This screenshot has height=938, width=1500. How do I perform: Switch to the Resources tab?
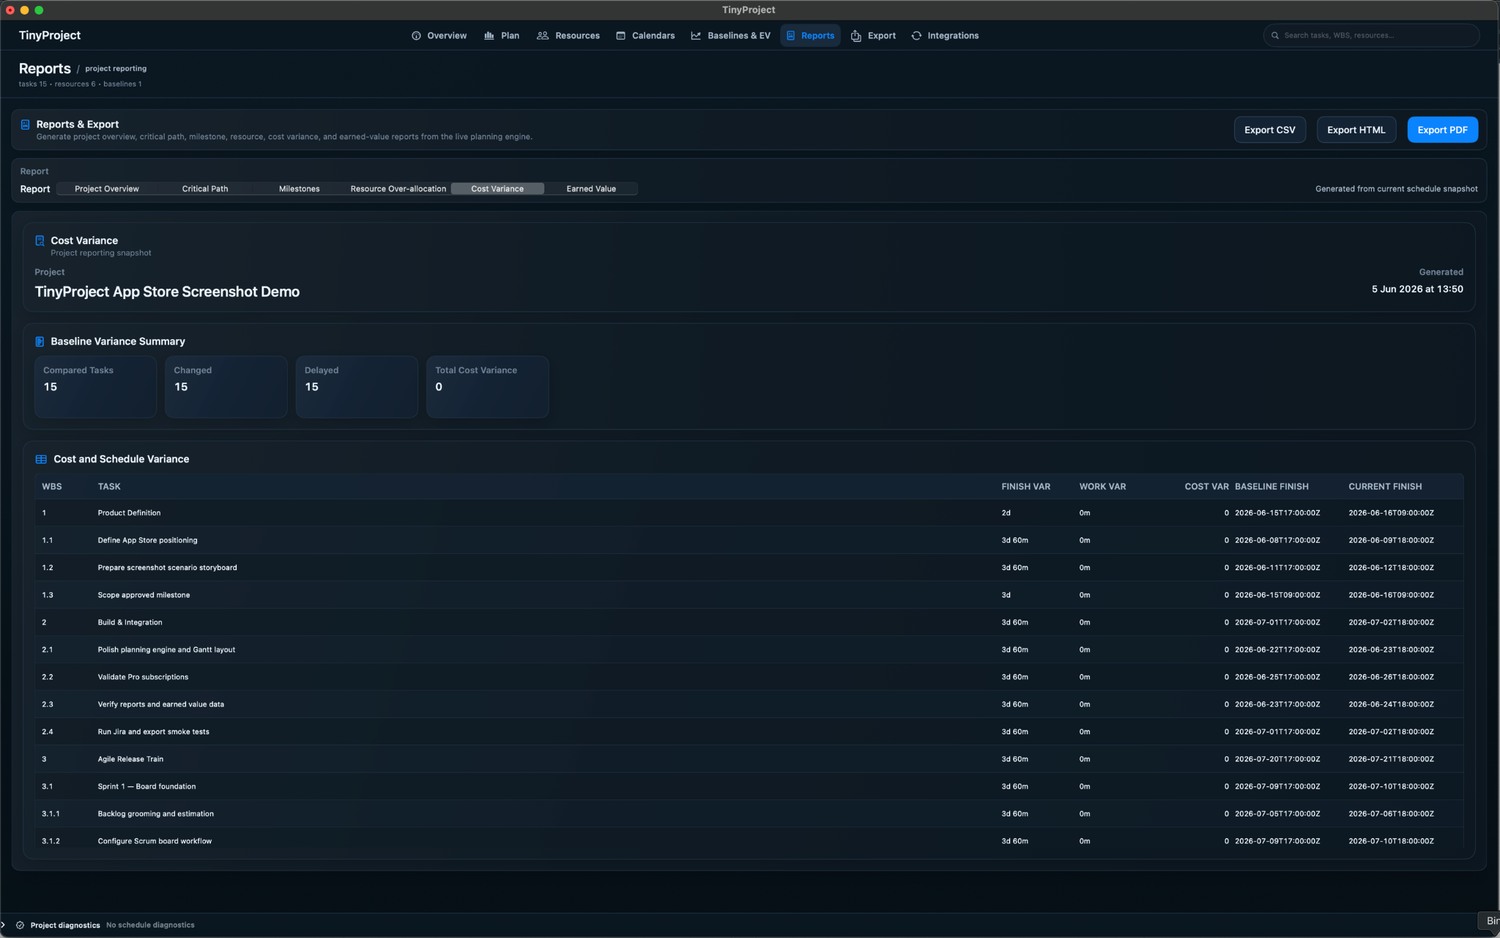click(568, 36)
